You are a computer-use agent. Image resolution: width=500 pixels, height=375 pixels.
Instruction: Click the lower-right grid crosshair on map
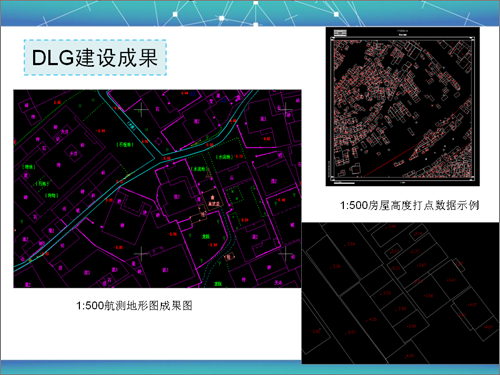point(285,254)
